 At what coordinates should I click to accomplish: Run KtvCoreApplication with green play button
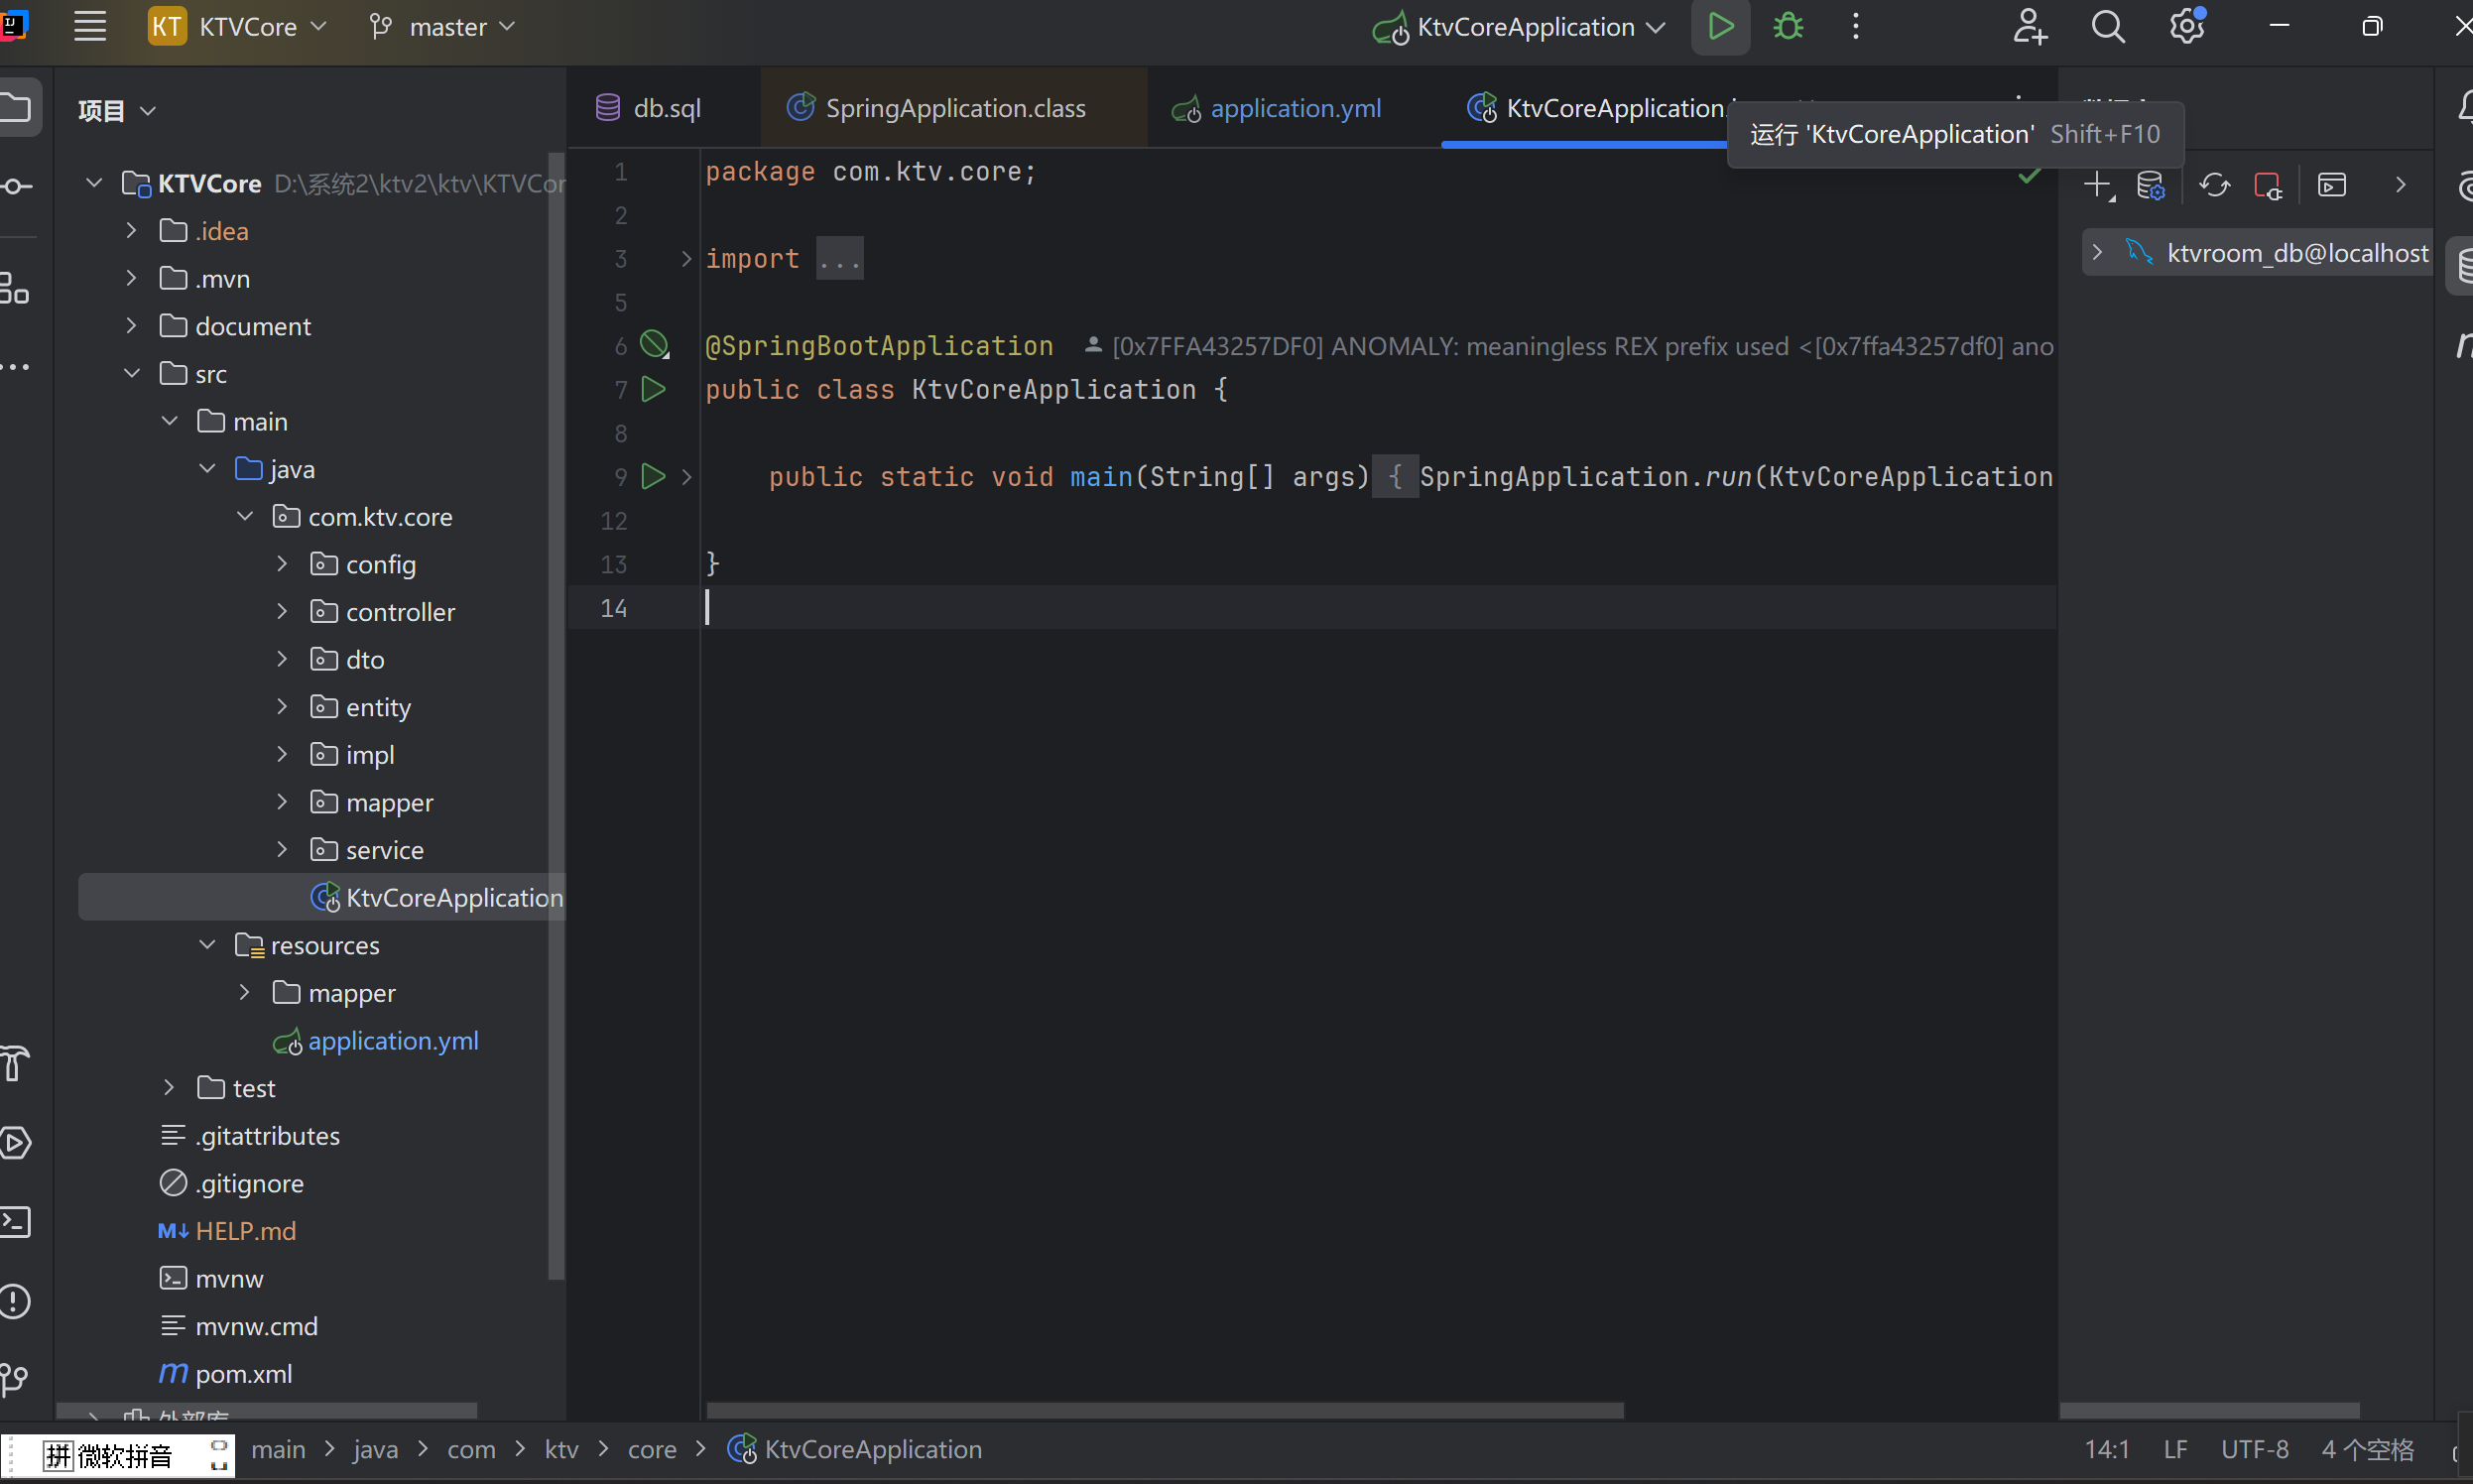pyautogui.click(x=1720, y=27)
